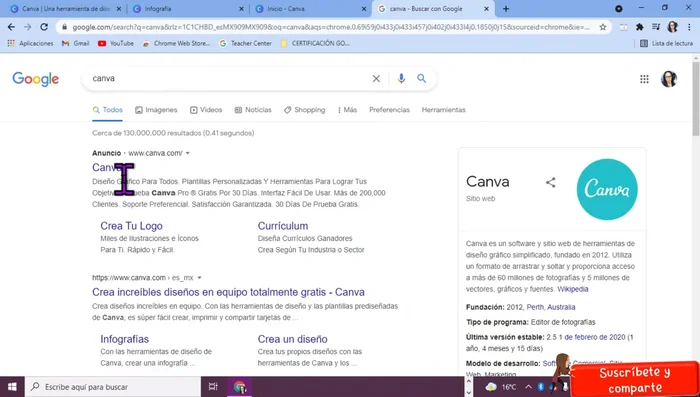Open Task View in the taskbar
Image resolution: width=700 pixels, height=397 pixels.
coord(213,387)
